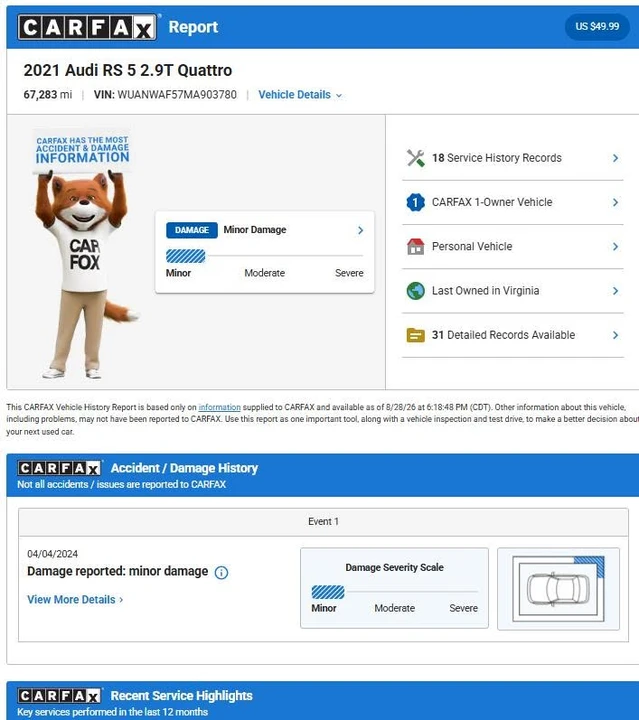Image resolution: width=639 pixels, height=720 pixels.
Task: Click the VIN number WUANWAF57MA903780
Action: tap(177, 95)
